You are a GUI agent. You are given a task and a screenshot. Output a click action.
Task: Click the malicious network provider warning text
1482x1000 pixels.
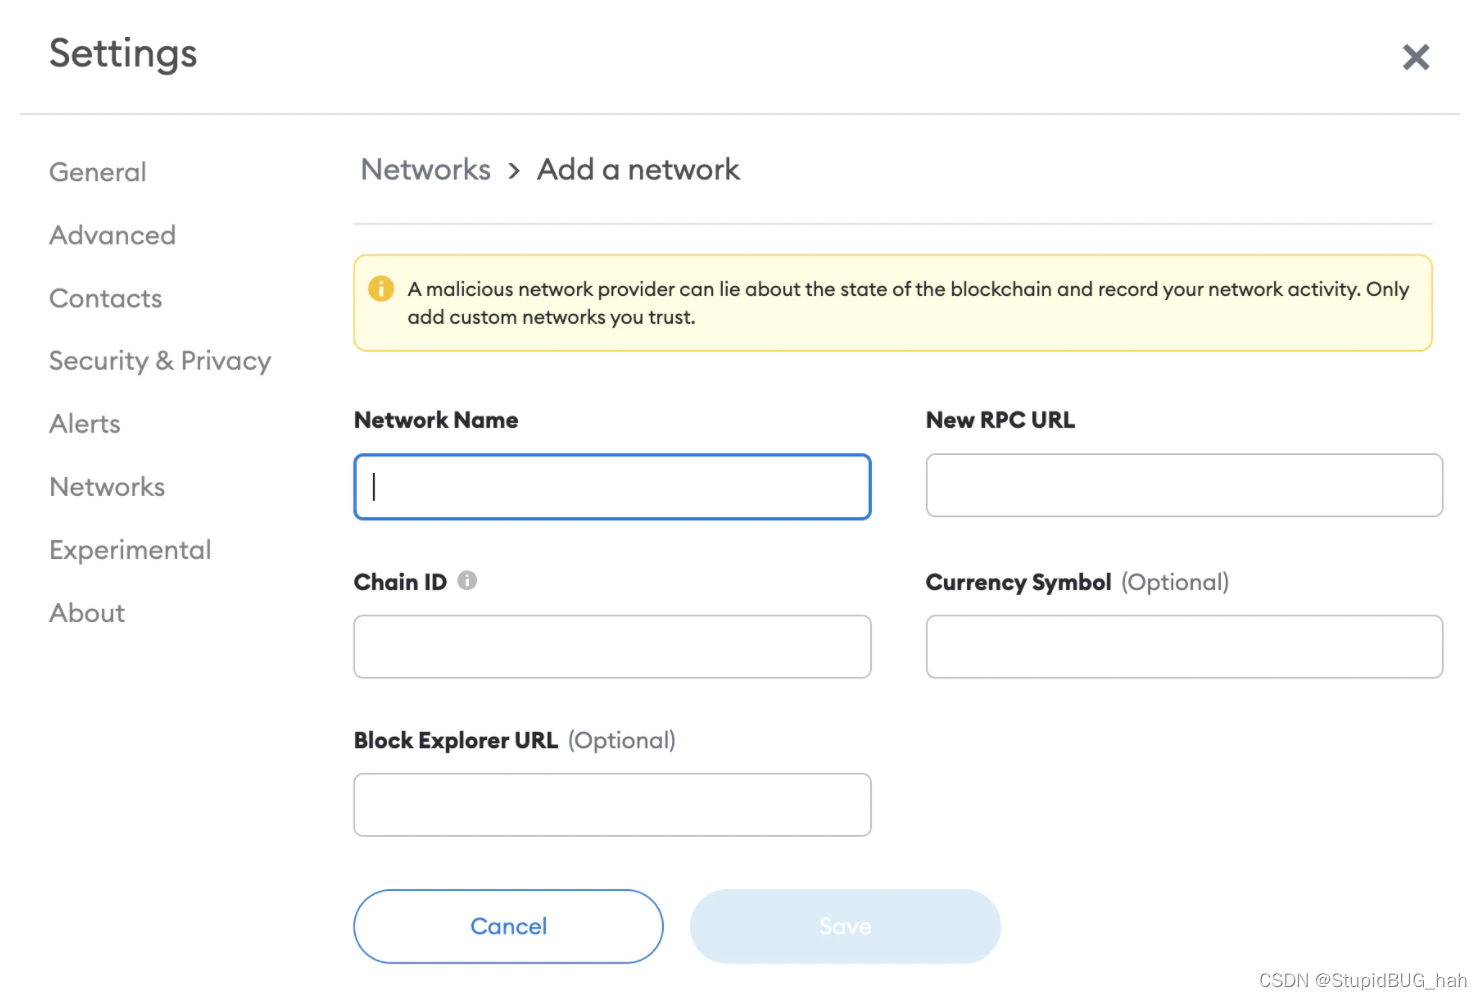[x=908, y=303]
